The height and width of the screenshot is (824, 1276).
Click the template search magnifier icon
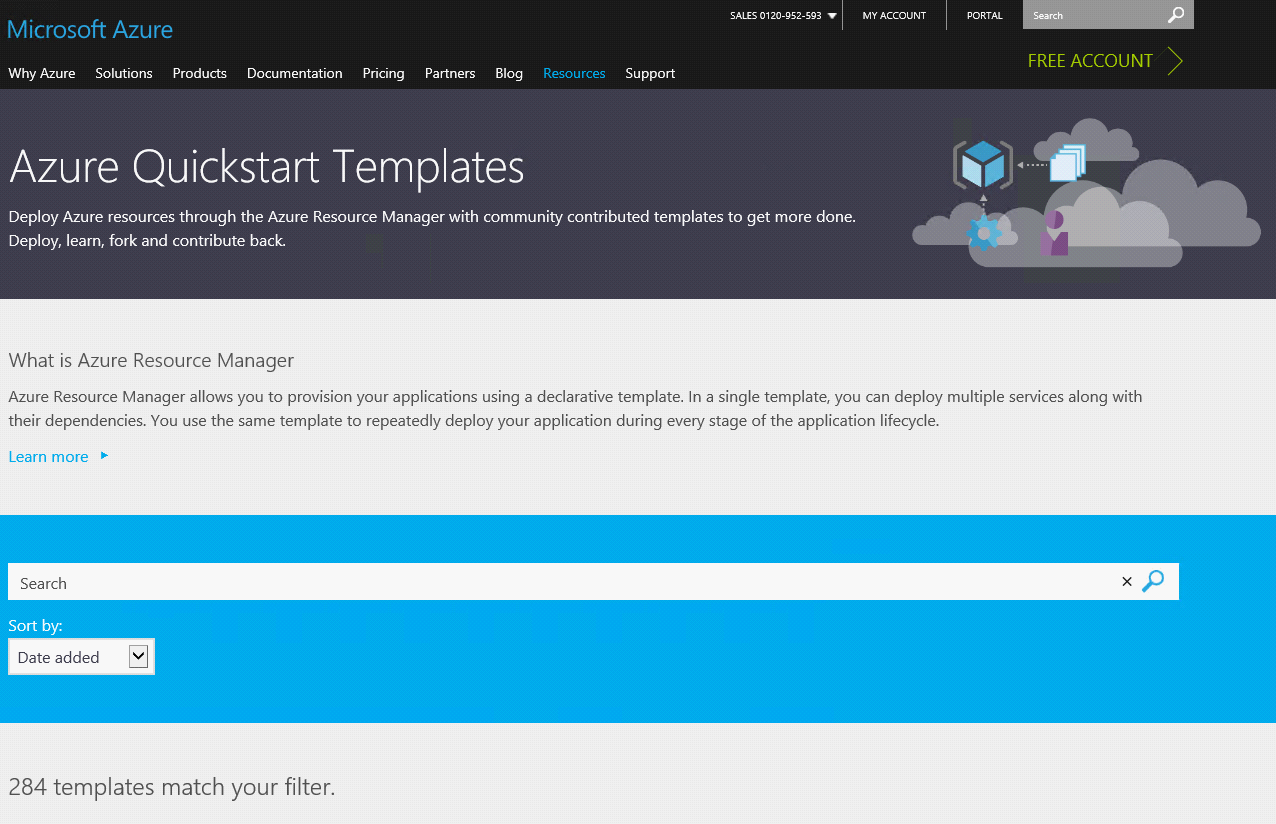tap(1153, 582)
